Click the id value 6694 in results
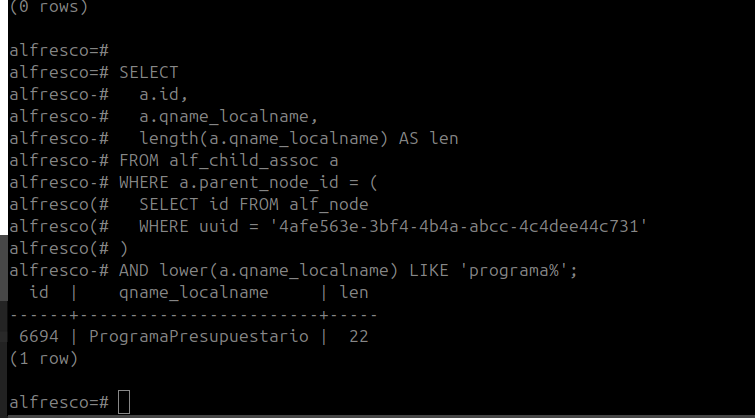Screen dimensions: 755x418 (x=39, y=336)
